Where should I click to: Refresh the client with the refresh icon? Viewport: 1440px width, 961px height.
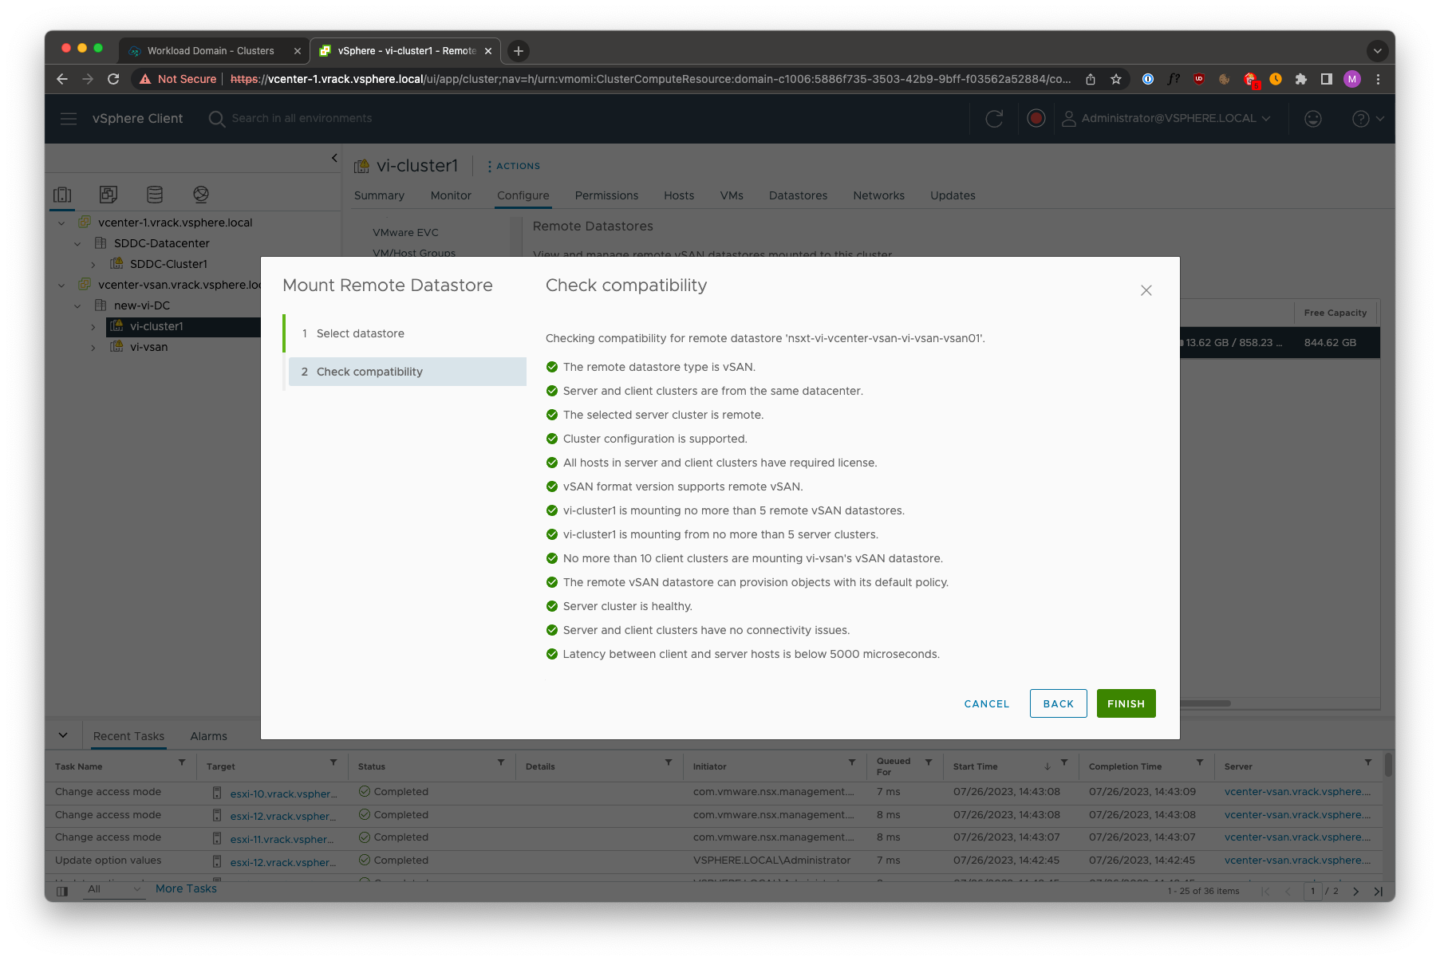coord(993,117)
